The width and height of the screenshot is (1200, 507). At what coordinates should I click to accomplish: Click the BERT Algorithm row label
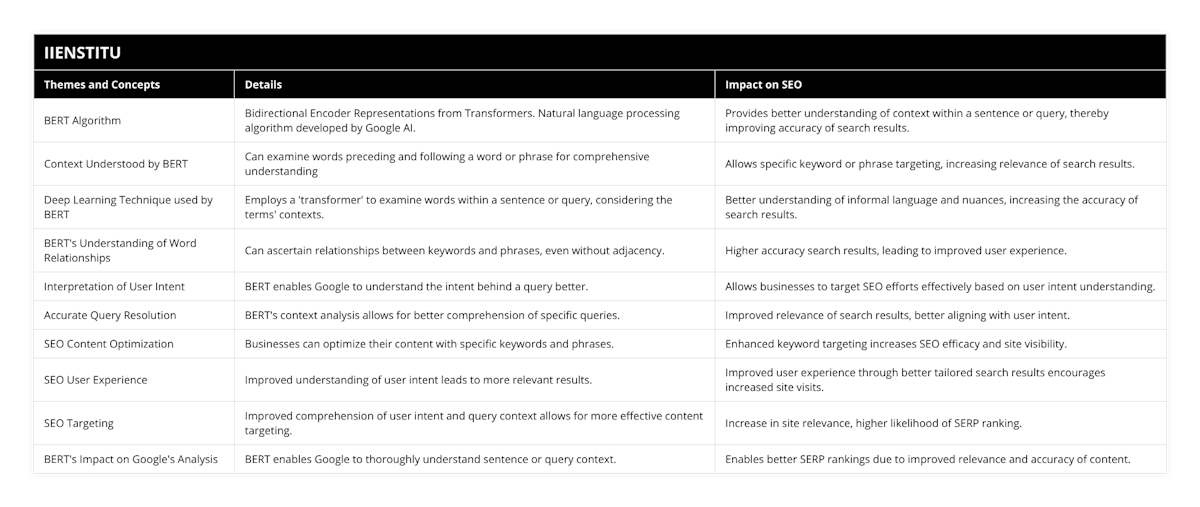[82, 121]
